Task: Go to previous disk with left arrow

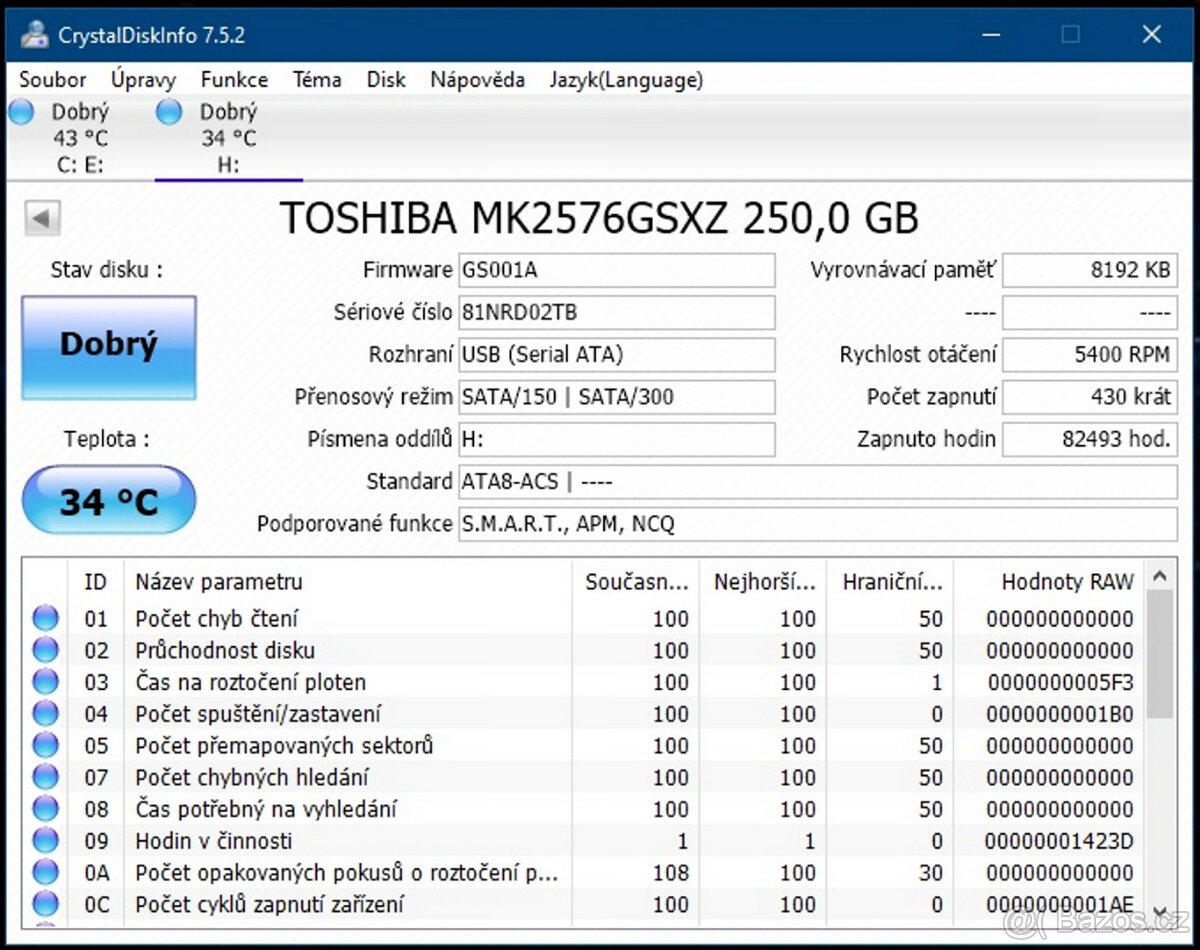Action: click(x=43, y=217)
